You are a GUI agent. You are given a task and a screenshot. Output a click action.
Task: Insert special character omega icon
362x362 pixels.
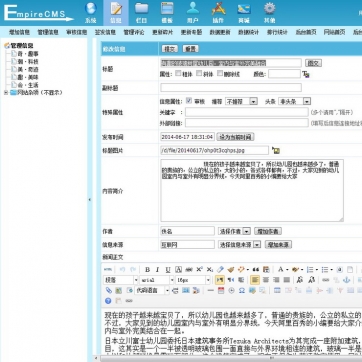(x=242, y=290)
